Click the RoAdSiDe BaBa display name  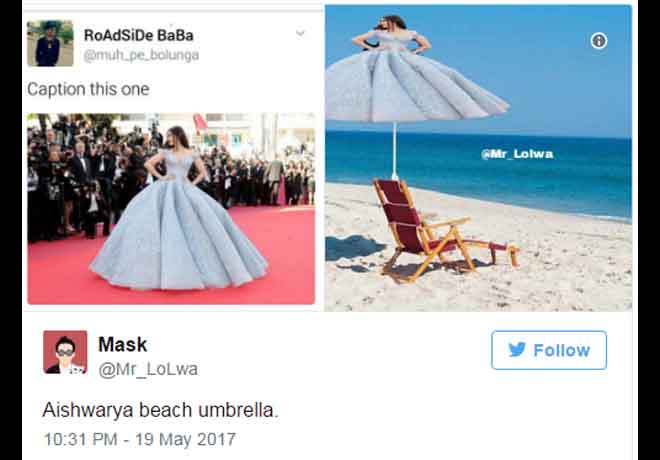click(138, 35)
